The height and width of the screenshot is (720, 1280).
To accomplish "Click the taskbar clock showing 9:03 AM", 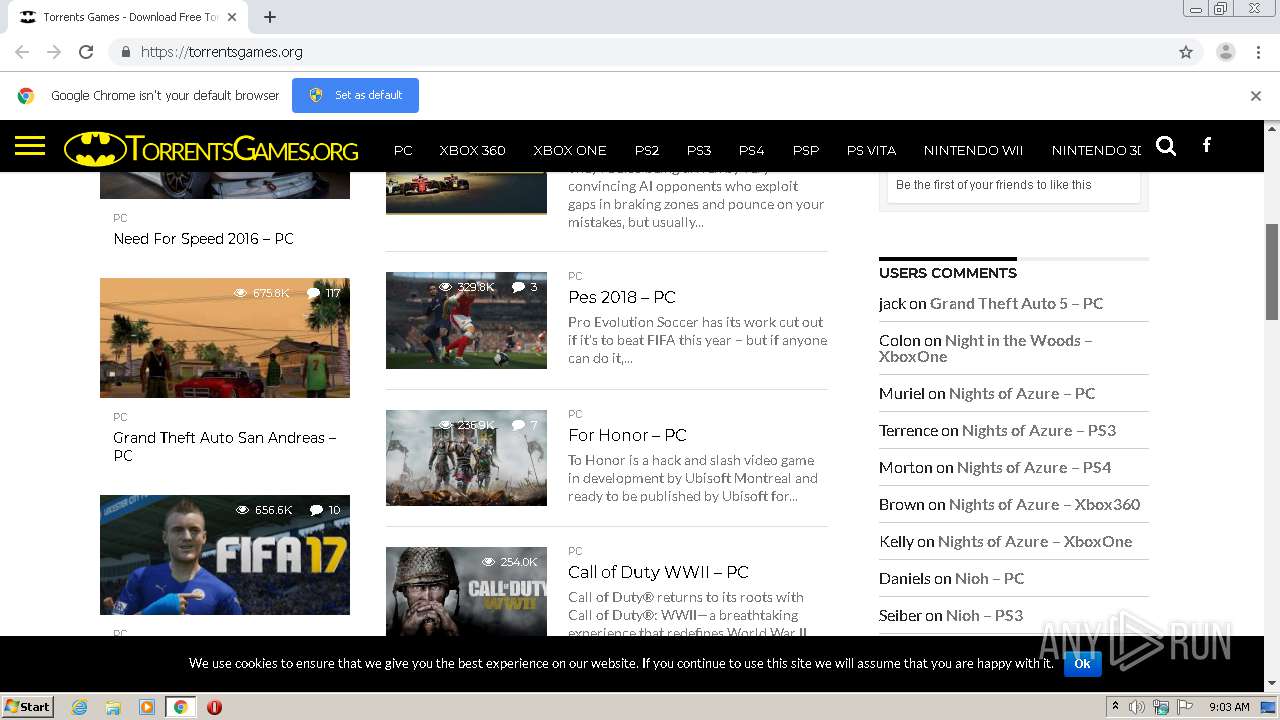I will point(1229,707).
